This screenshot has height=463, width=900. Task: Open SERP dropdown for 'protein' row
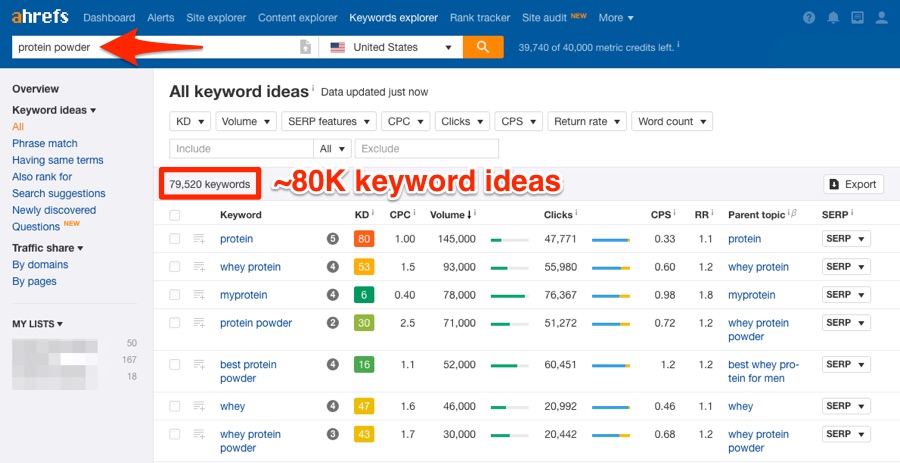pyautogui.click(x=846, y=239)
